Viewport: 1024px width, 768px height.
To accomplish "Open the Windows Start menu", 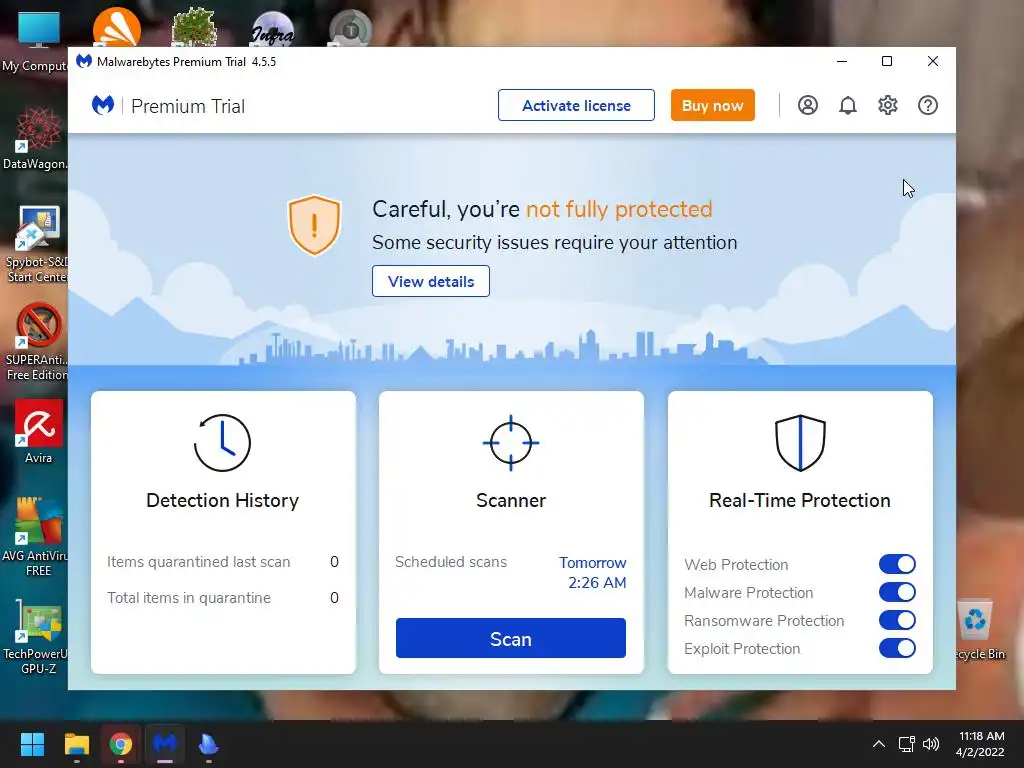I will [32, 744].
